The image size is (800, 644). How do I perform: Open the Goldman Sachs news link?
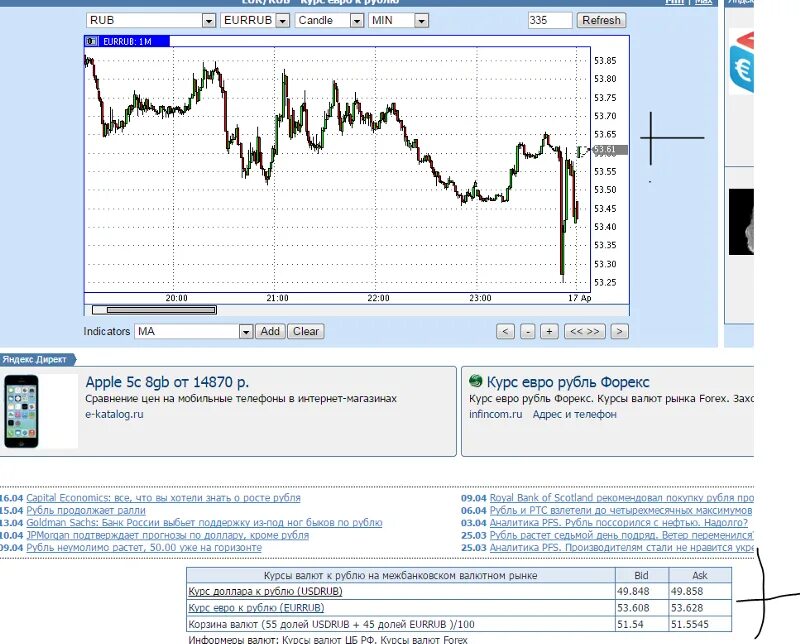(x=204, y=523)
